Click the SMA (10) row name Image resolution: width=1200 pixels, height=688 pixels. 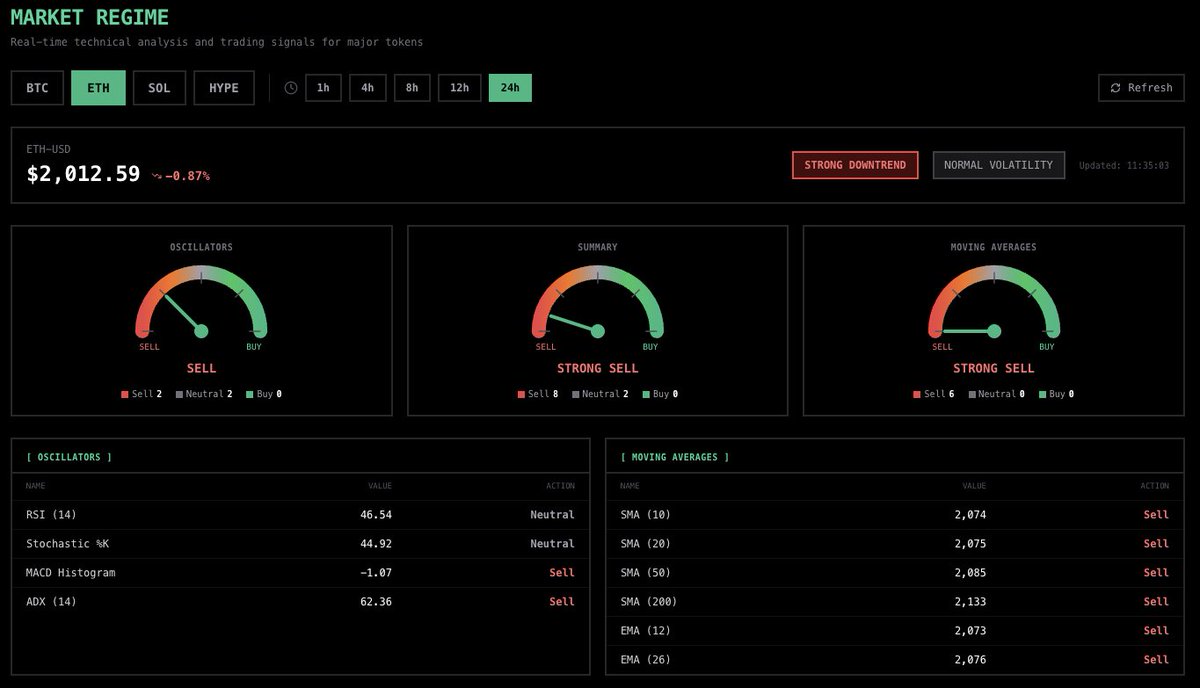coord(646,515)
